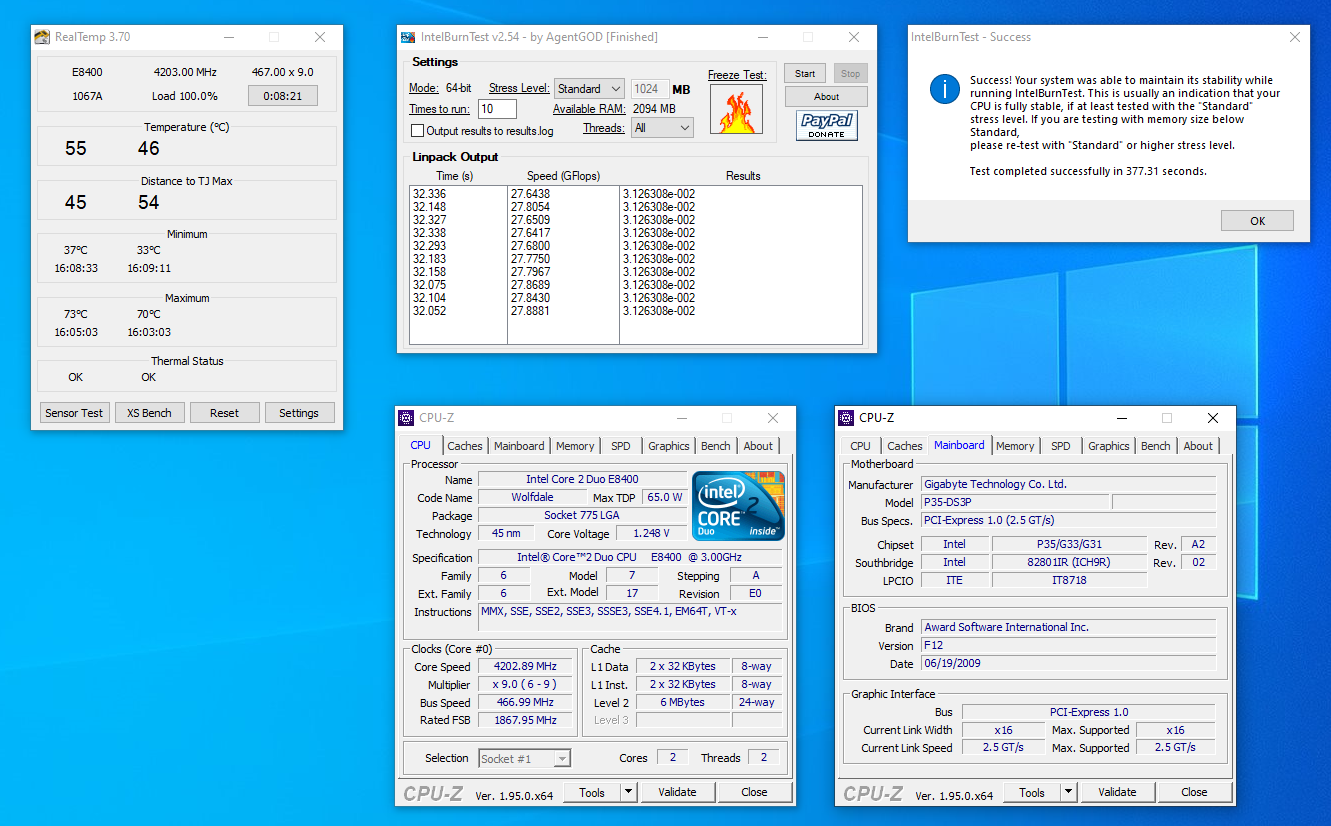Click the RealTemp title bar app icon

[42, 37]
